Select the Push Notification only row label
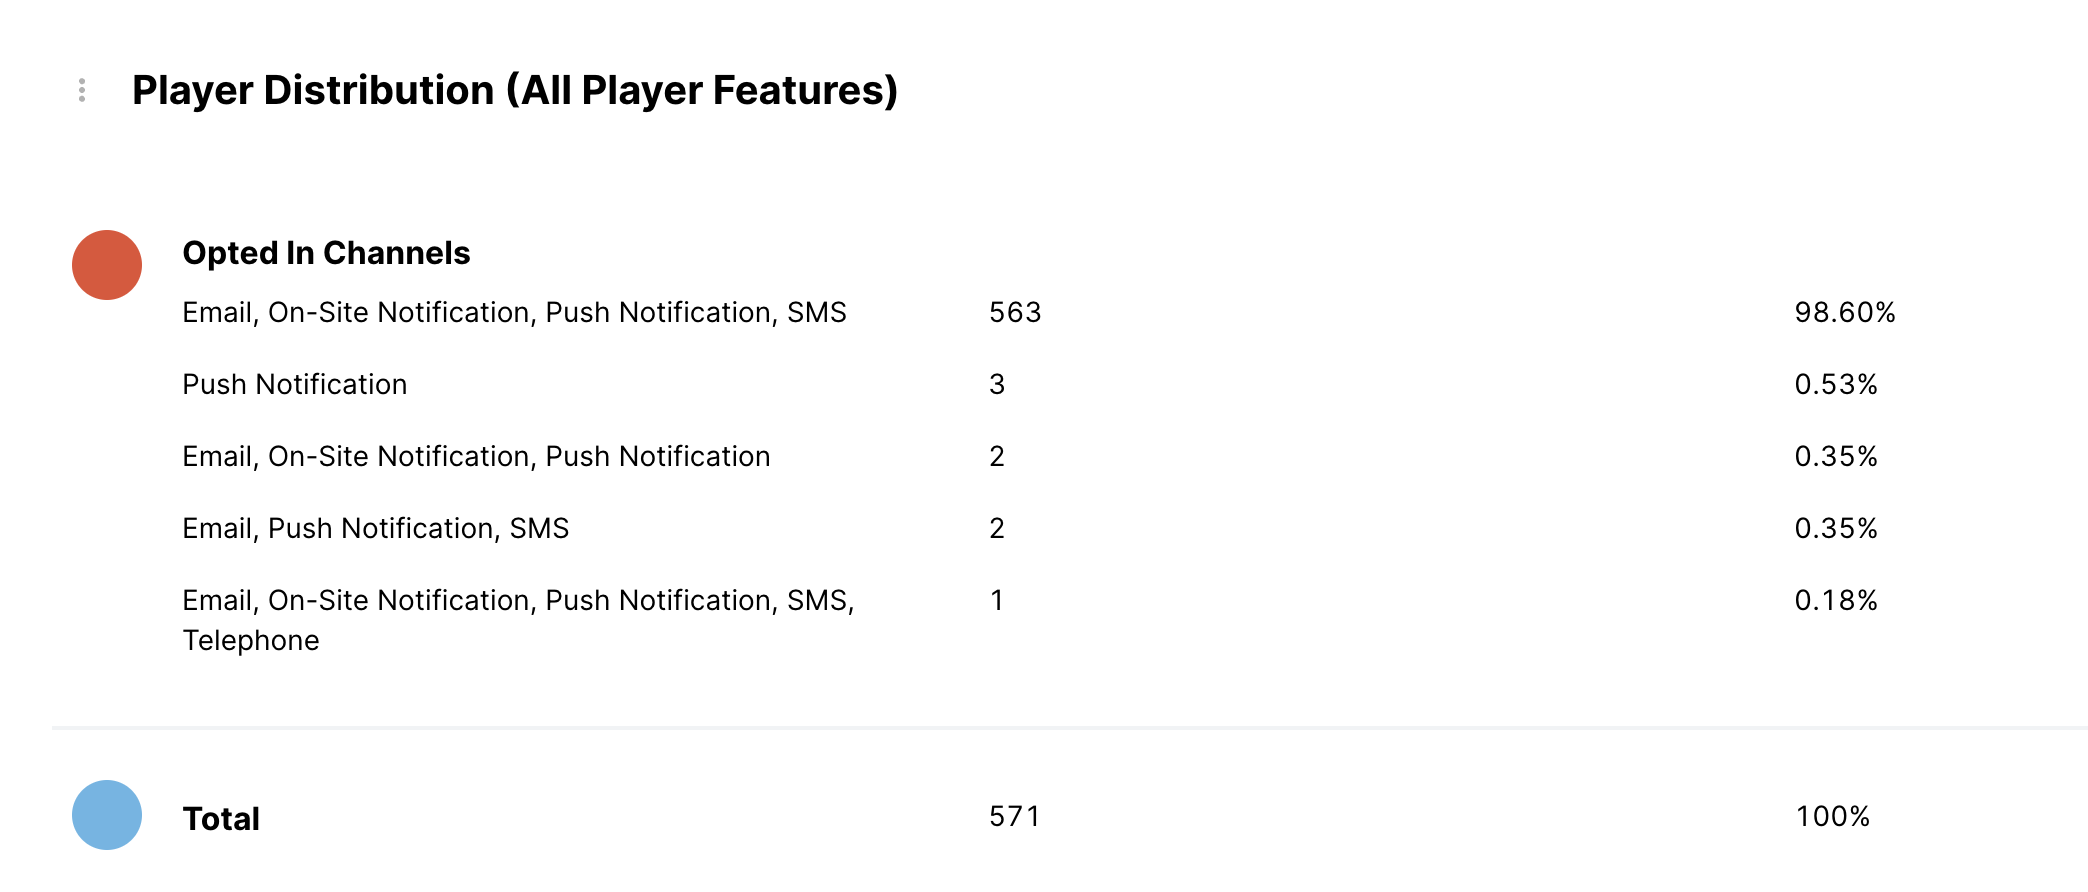Viewport: 2088px width, 892px height. tap(294, 385)
